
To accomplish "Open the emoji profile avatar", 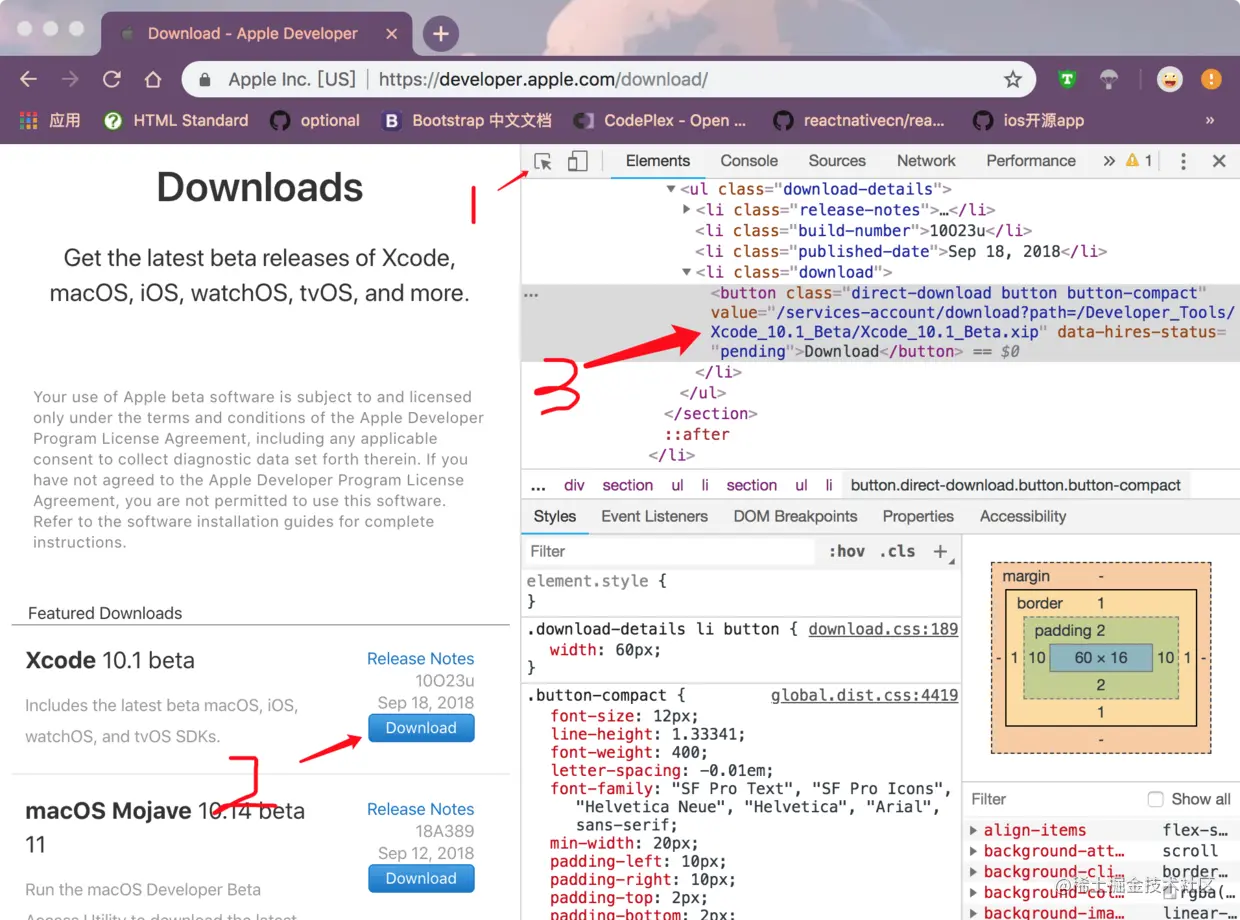I will (x=1169, y=80).
